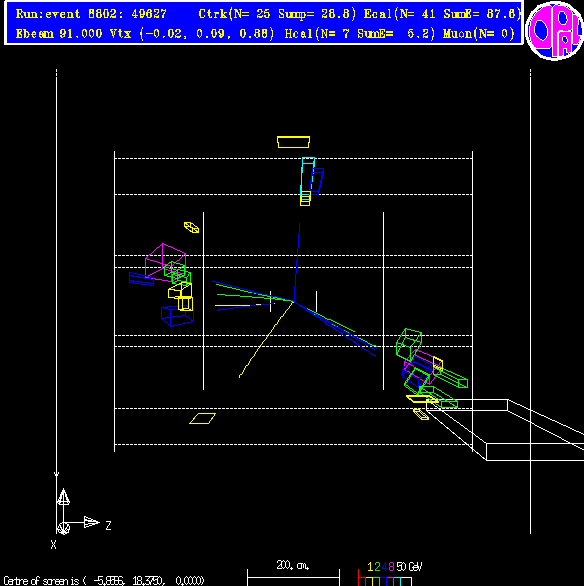Click the yellow 1 GeV legend swatch
The image size is (584, 586).
[369, 582]
